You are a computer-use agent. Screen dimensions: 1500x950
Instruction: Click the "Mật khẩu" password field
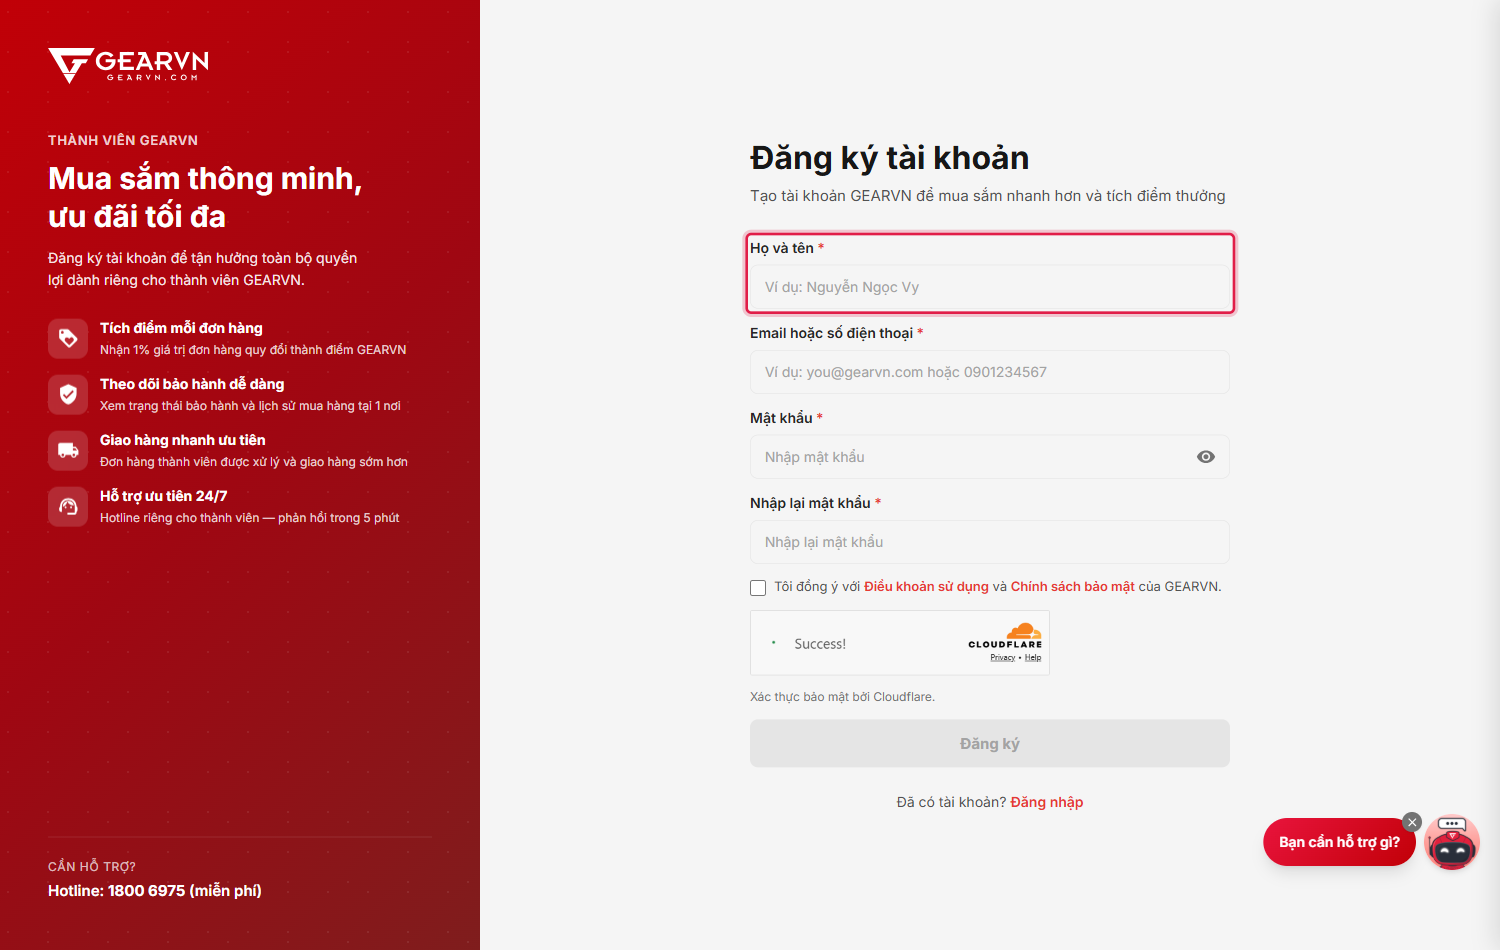click(x=990, y=457)
